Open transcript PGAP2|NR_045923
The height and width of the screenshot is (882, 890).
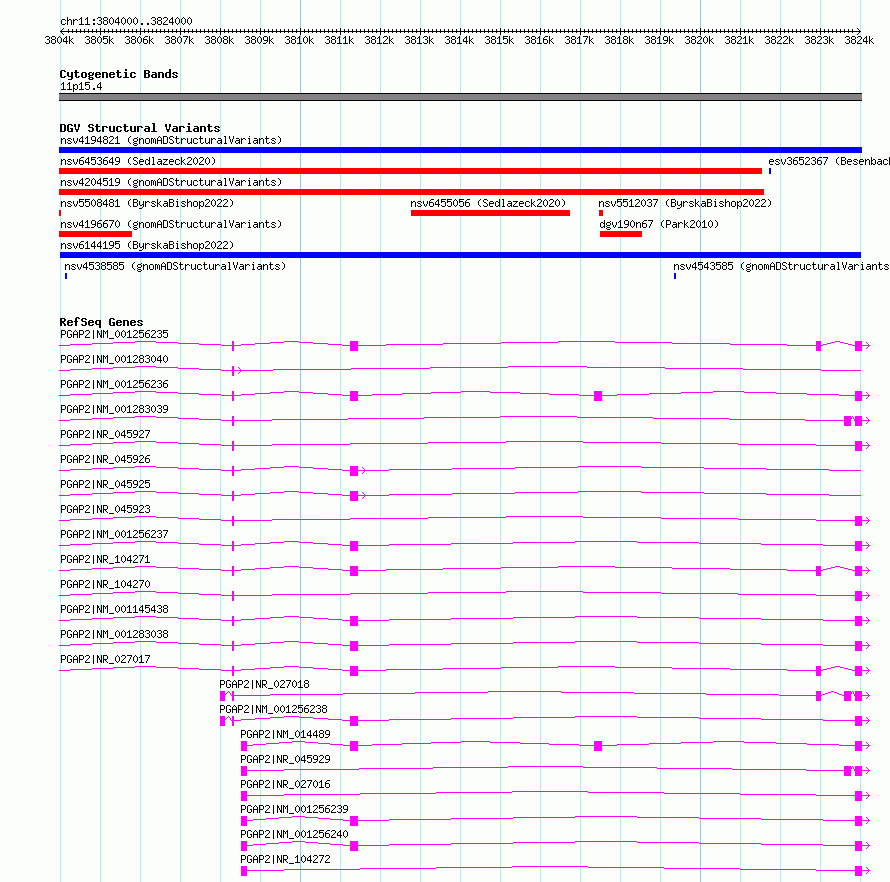[x=105, y=509]
